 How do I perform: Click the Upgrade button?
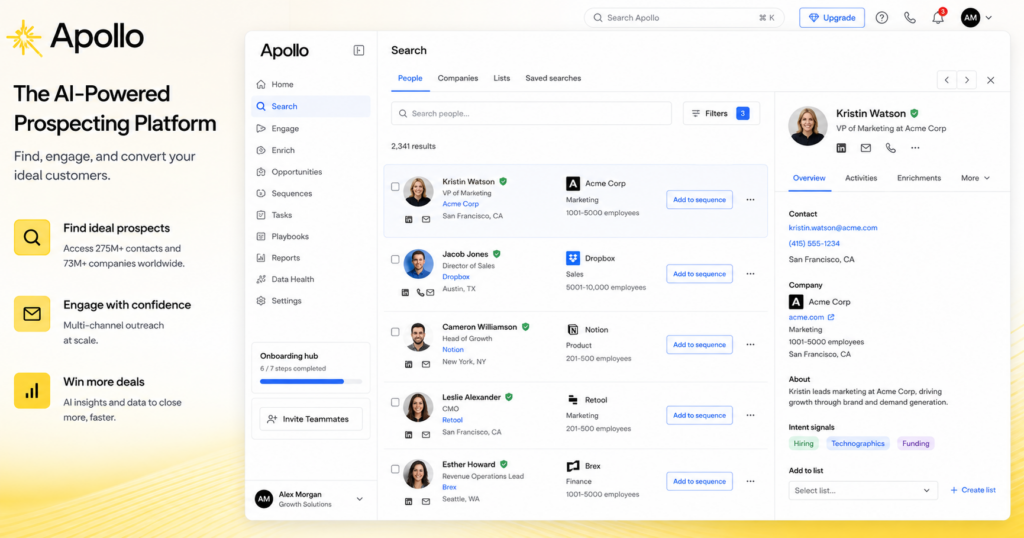click(832, 18)
